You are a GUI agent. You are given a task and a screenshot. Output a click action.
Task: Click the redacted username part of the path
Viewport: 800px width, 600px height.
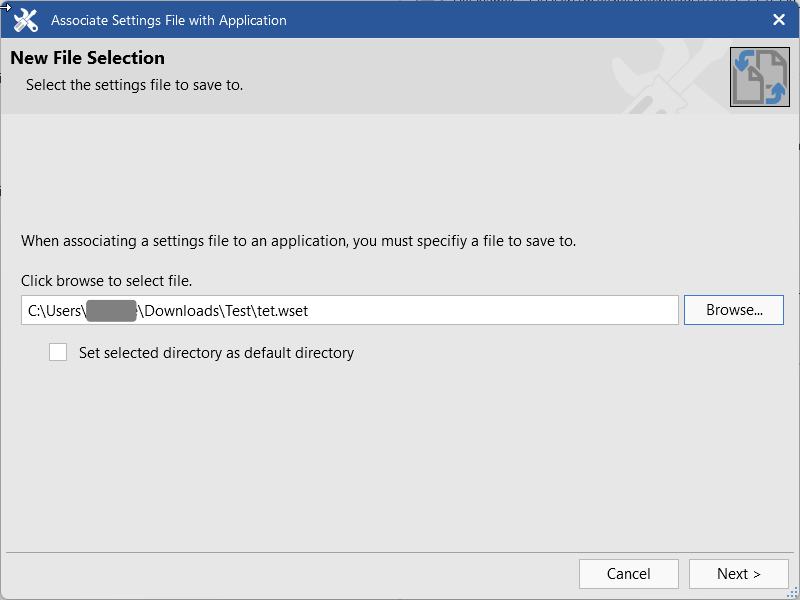click(110, 311)
